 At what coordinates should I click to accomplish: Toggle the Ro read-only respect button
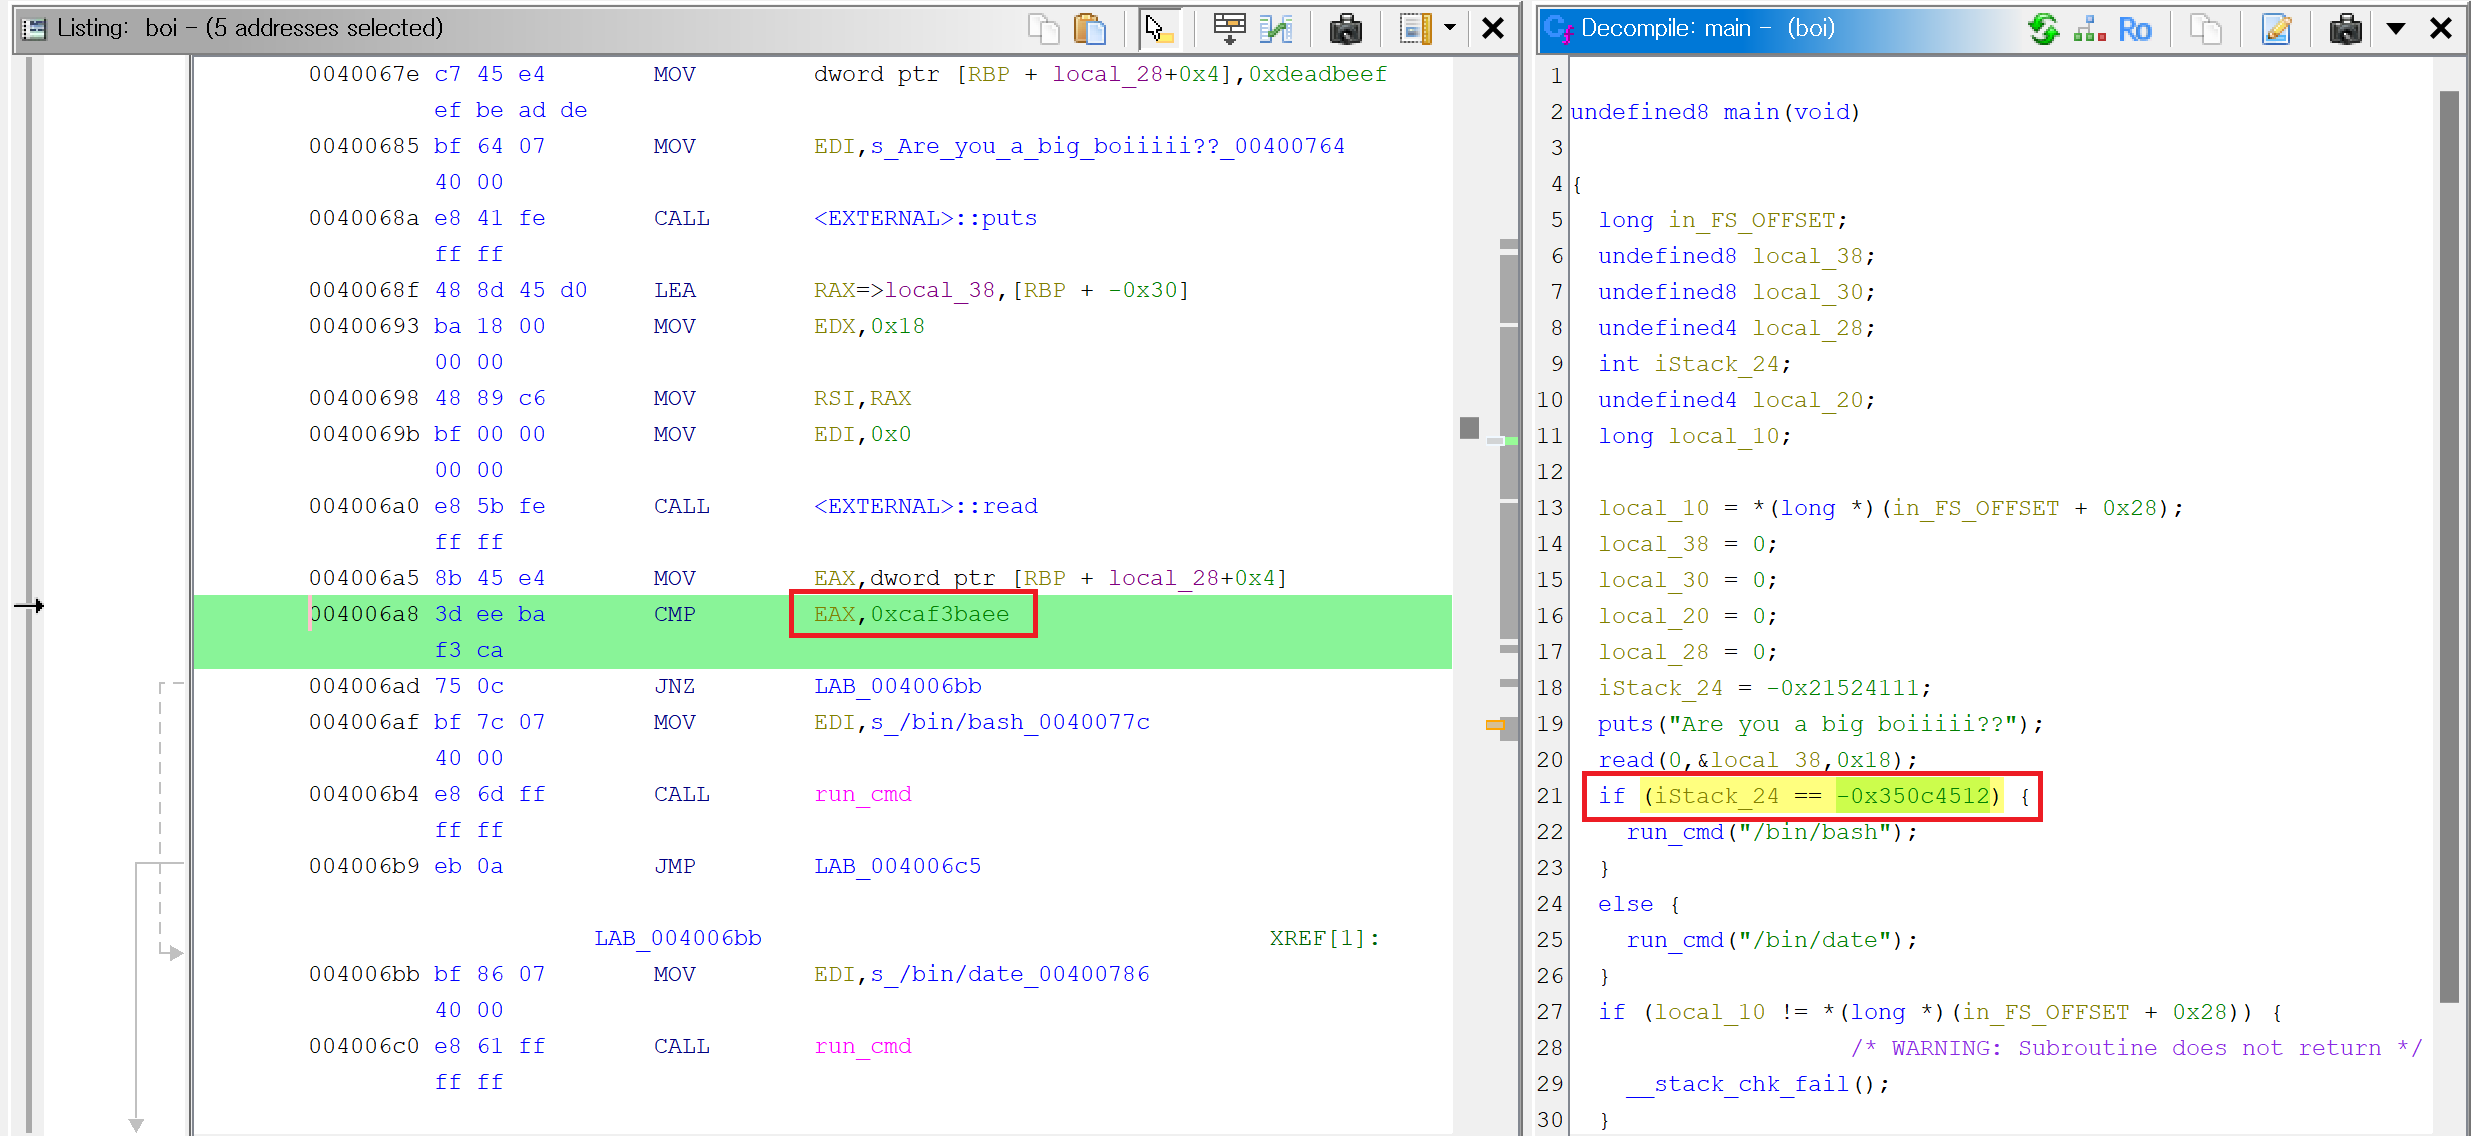2134,29
